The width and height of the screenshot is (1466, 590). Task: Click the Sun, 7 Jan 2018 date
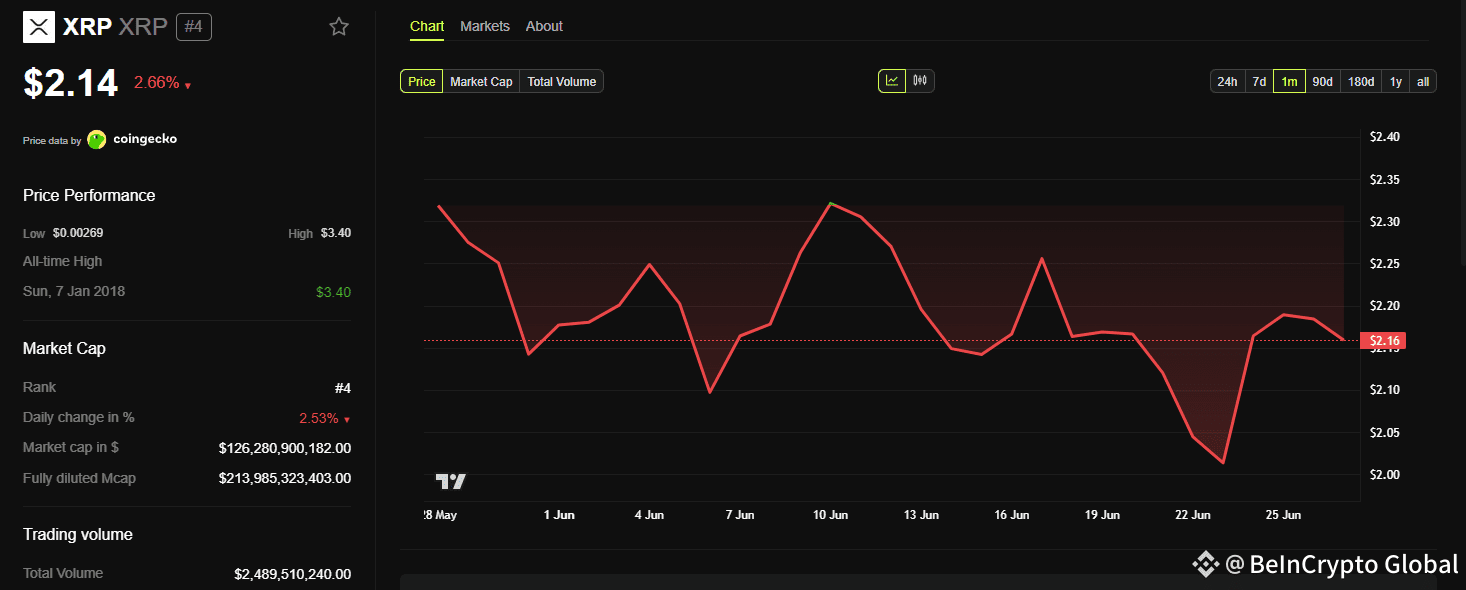(x=74, y=291)
